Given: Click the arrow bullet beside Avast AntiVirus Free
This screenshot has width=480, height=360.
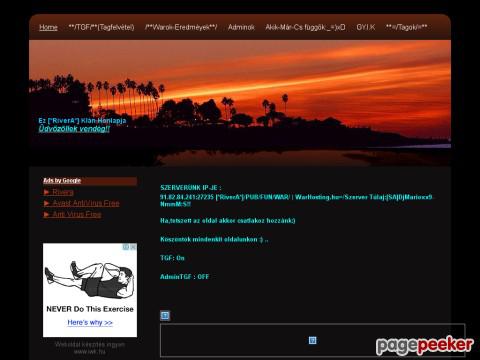Looking at the screenshot, I should point(47,203).
